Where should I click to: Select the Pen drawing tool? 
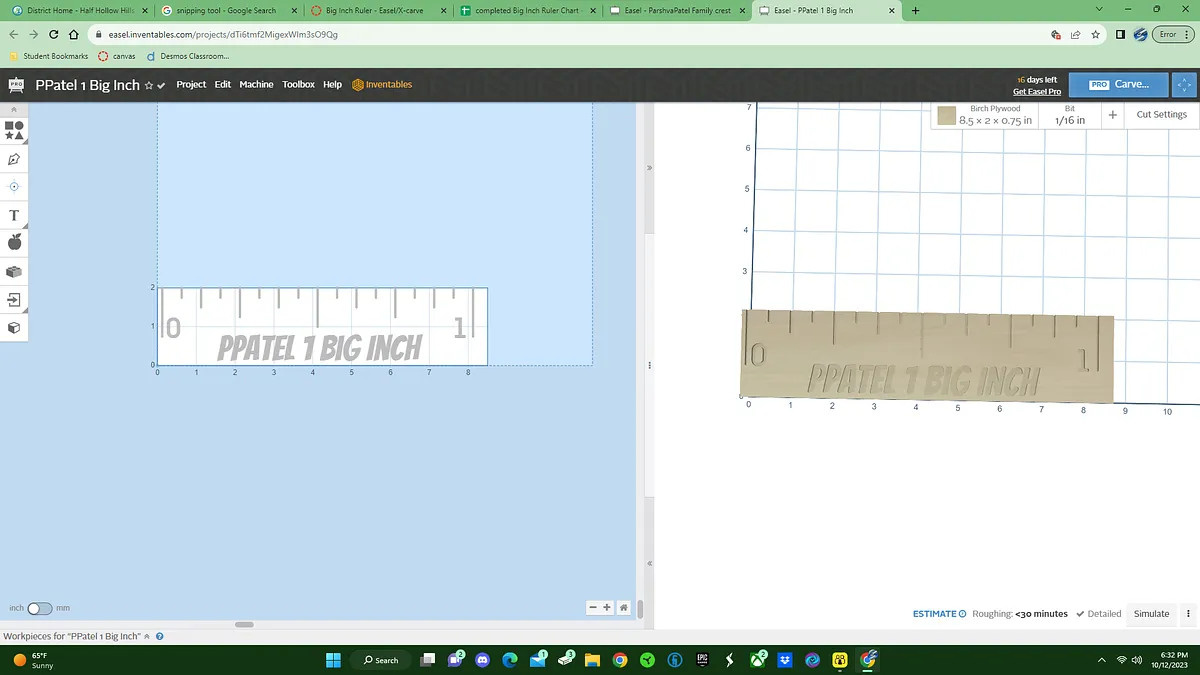(14, 159)
